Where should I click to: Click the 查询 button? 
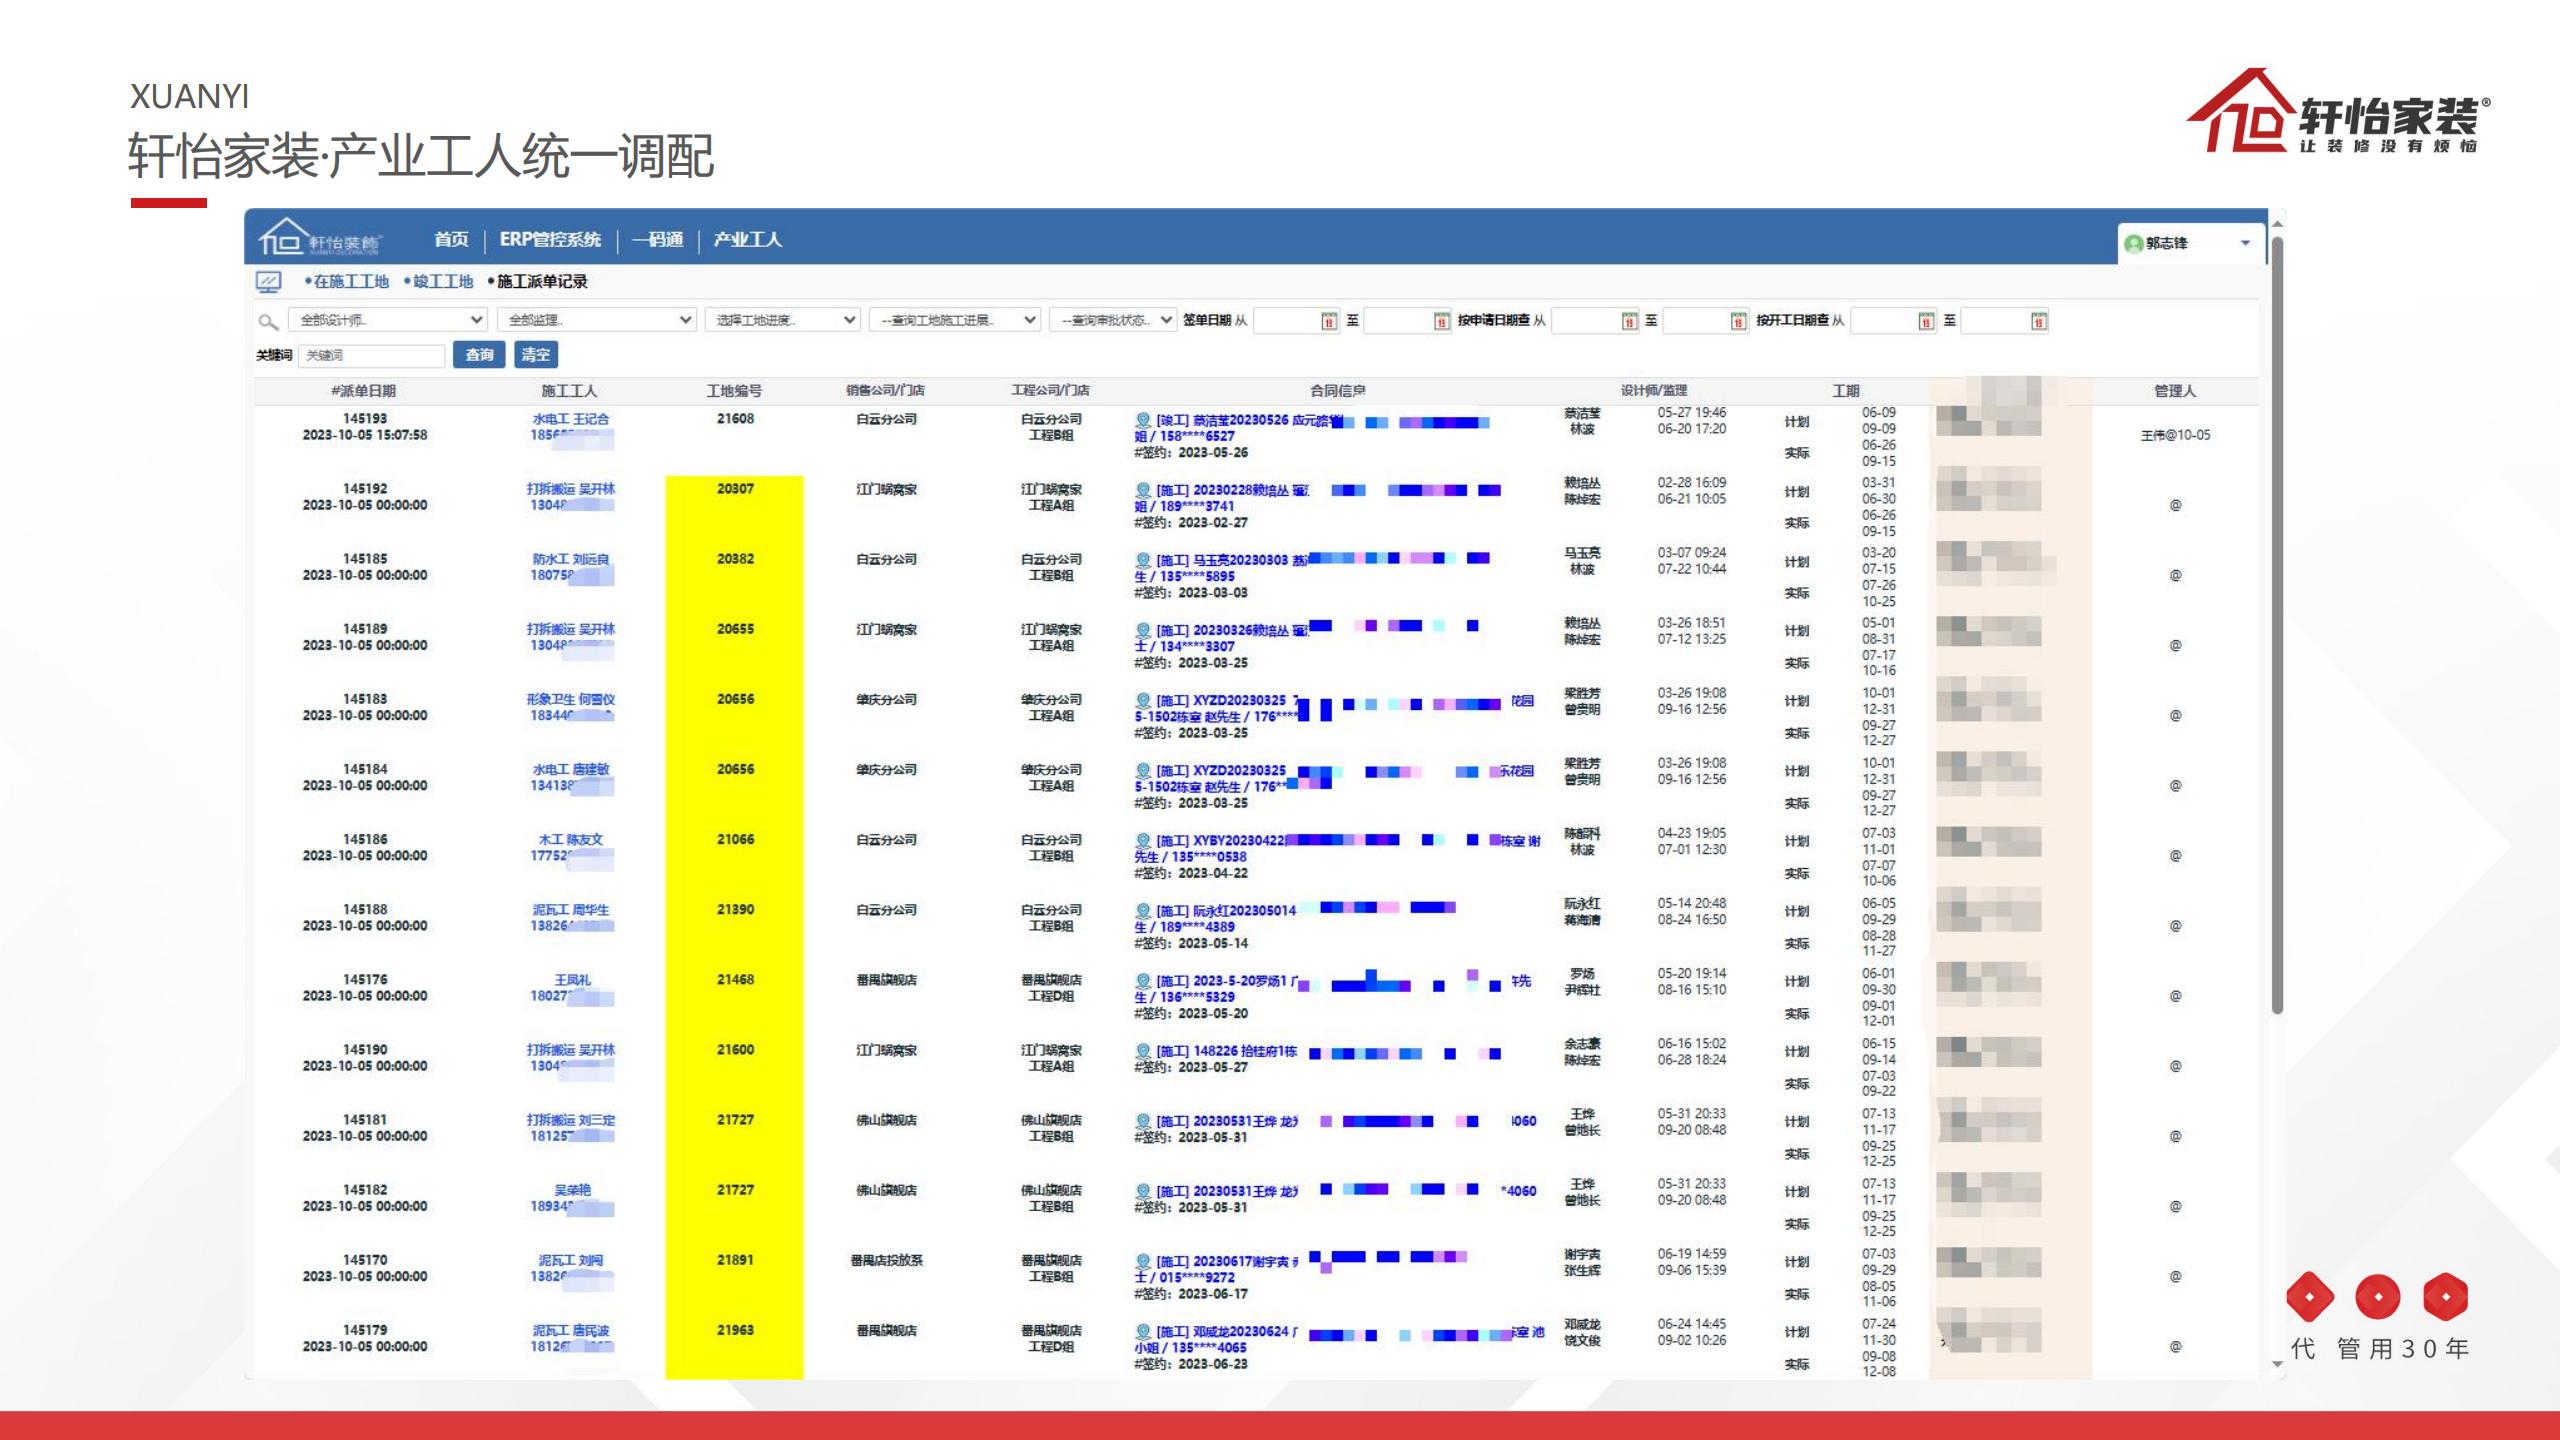click(x=479, y=355)
